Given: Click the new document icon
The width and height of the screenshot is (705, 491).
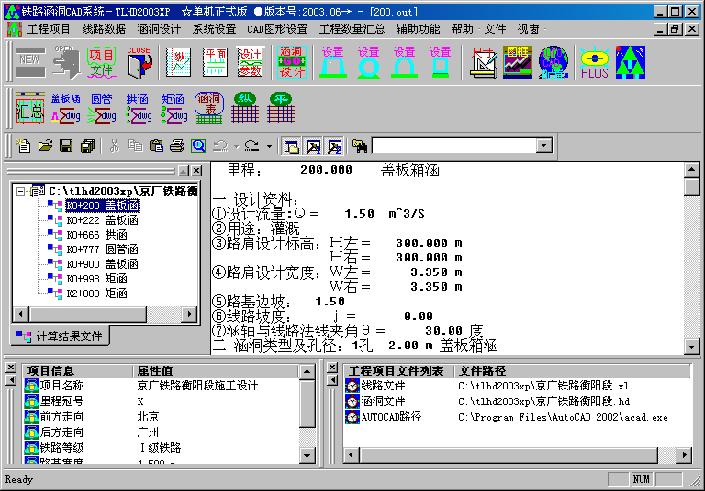Looking at the screenshot, I should pyautogui.click(x=23, y=146).
